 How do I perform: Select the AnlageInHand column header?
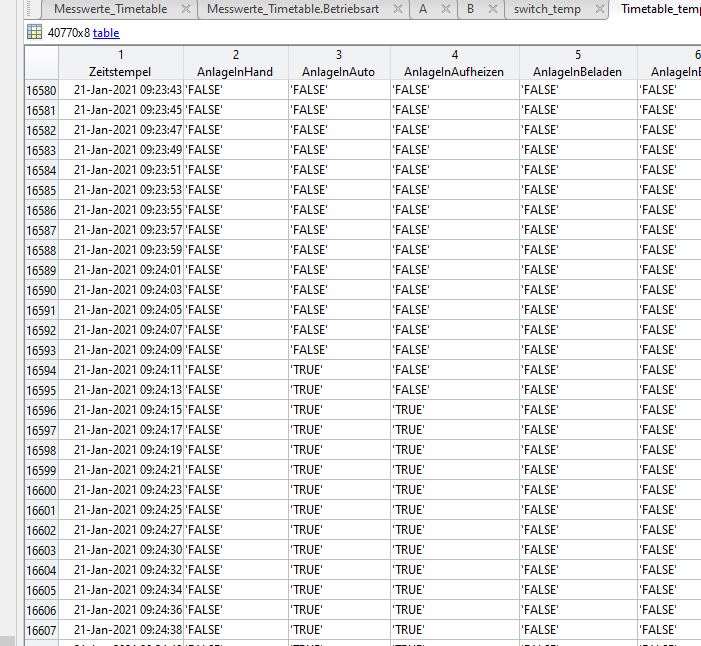(235, 72)
